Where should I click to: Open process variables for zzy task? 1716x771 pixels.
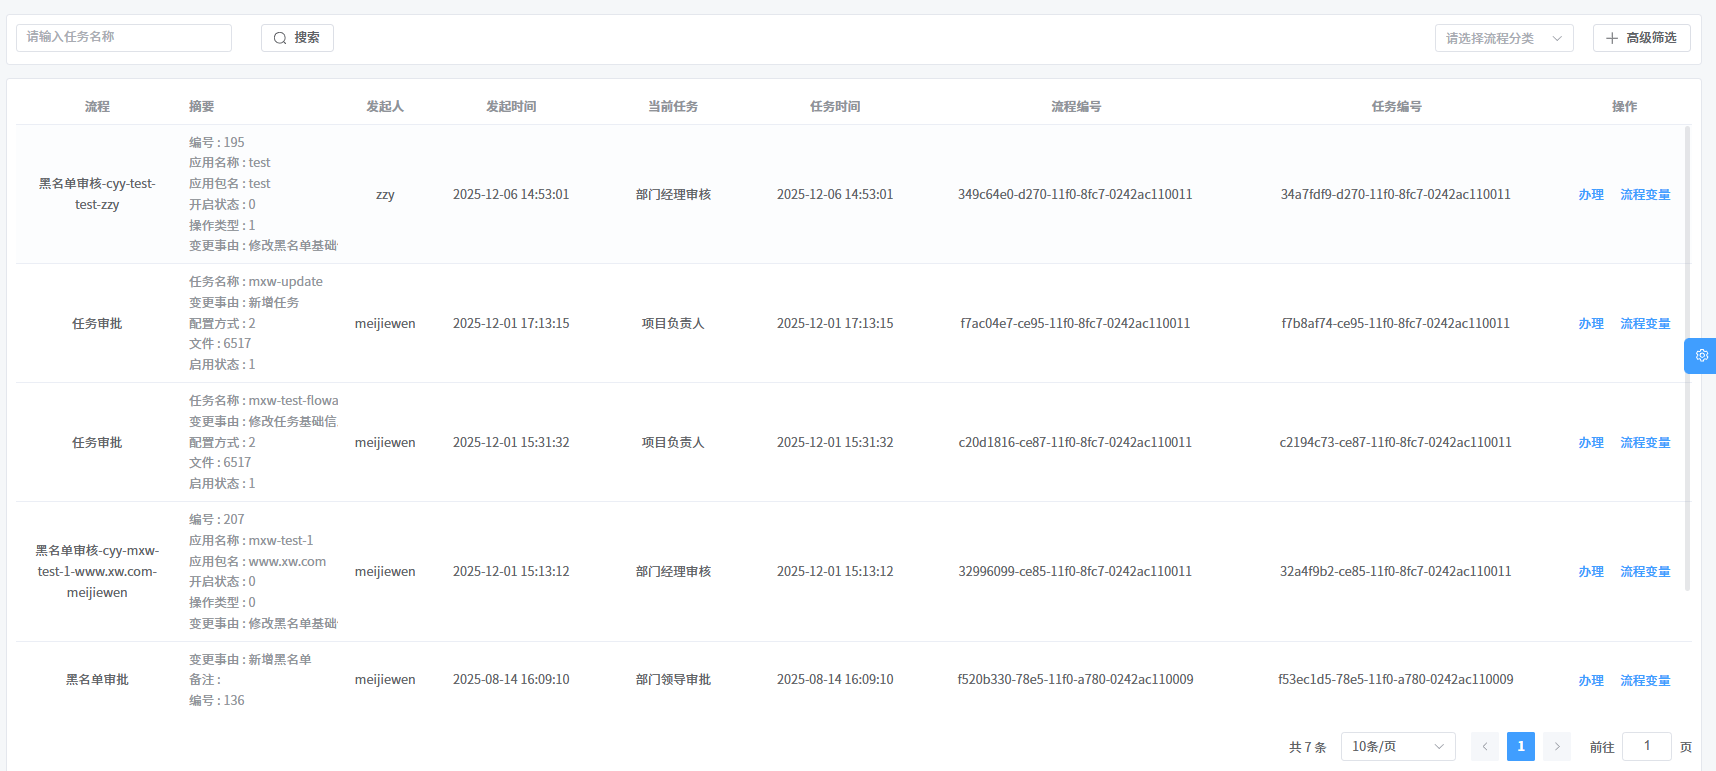coord(1645,195)
